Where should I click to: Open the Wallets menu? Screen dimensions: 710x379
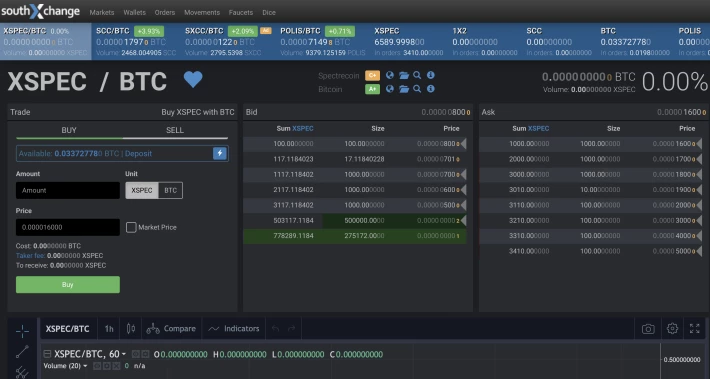coord(134,13)
